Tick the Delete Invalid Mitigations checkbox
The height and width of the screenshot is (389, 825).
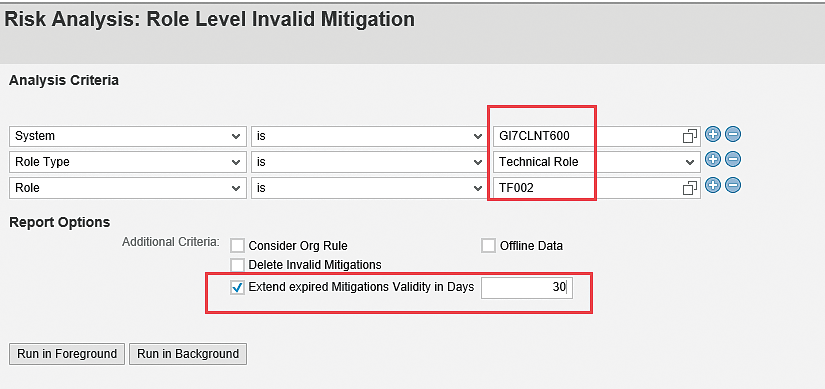click(238, 265)
